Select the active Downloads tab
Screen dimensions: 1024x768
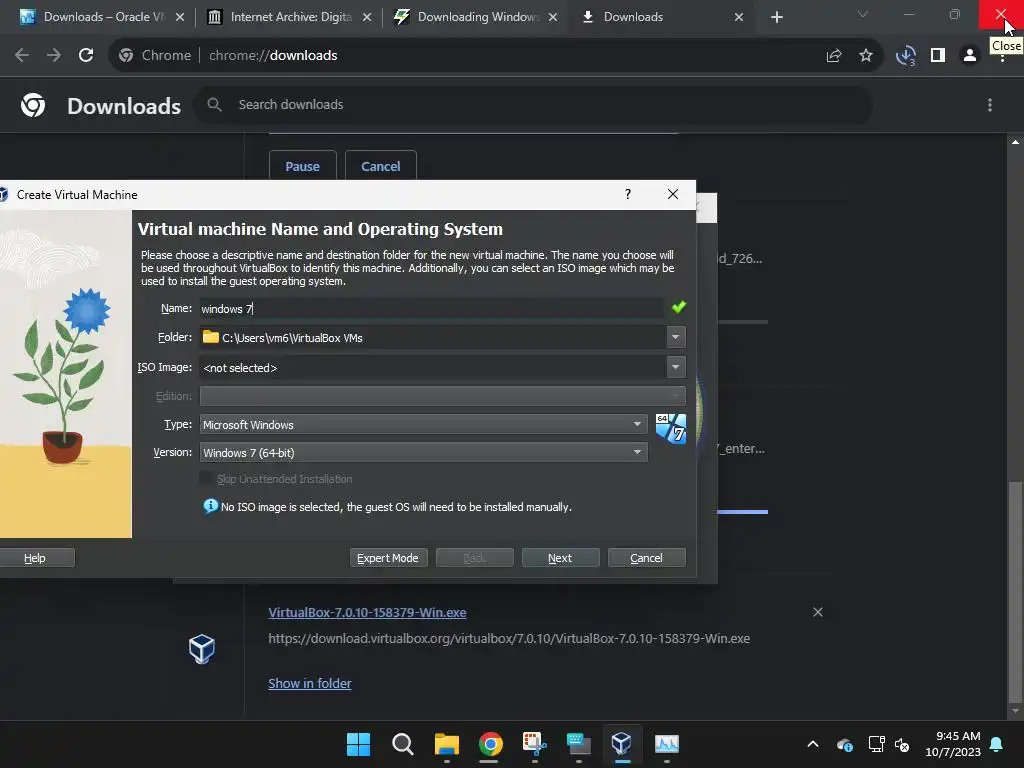pos(662,17)
